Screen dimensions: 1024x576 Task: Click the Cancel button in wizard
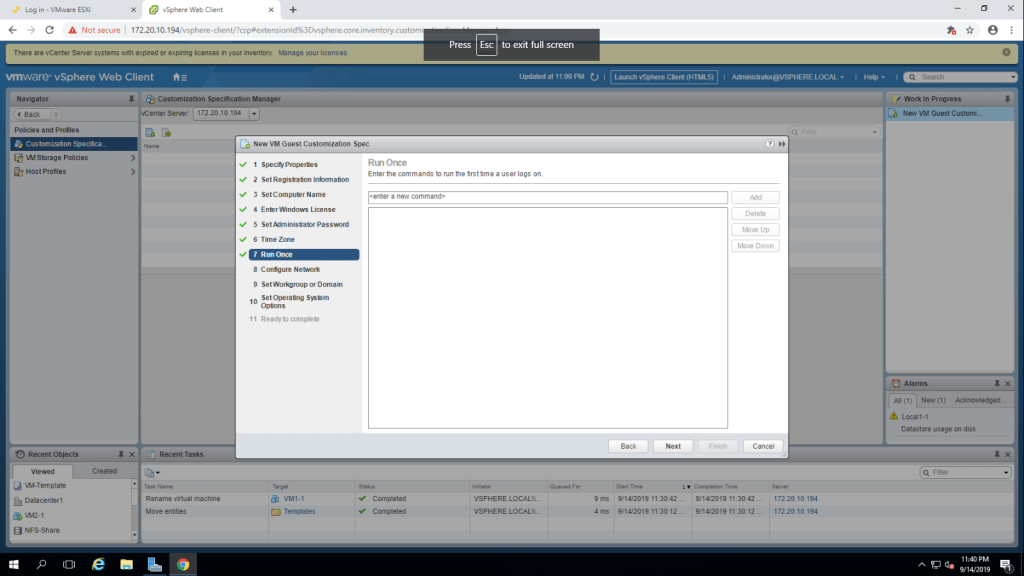pyautogui.click(x=763, y=446)
